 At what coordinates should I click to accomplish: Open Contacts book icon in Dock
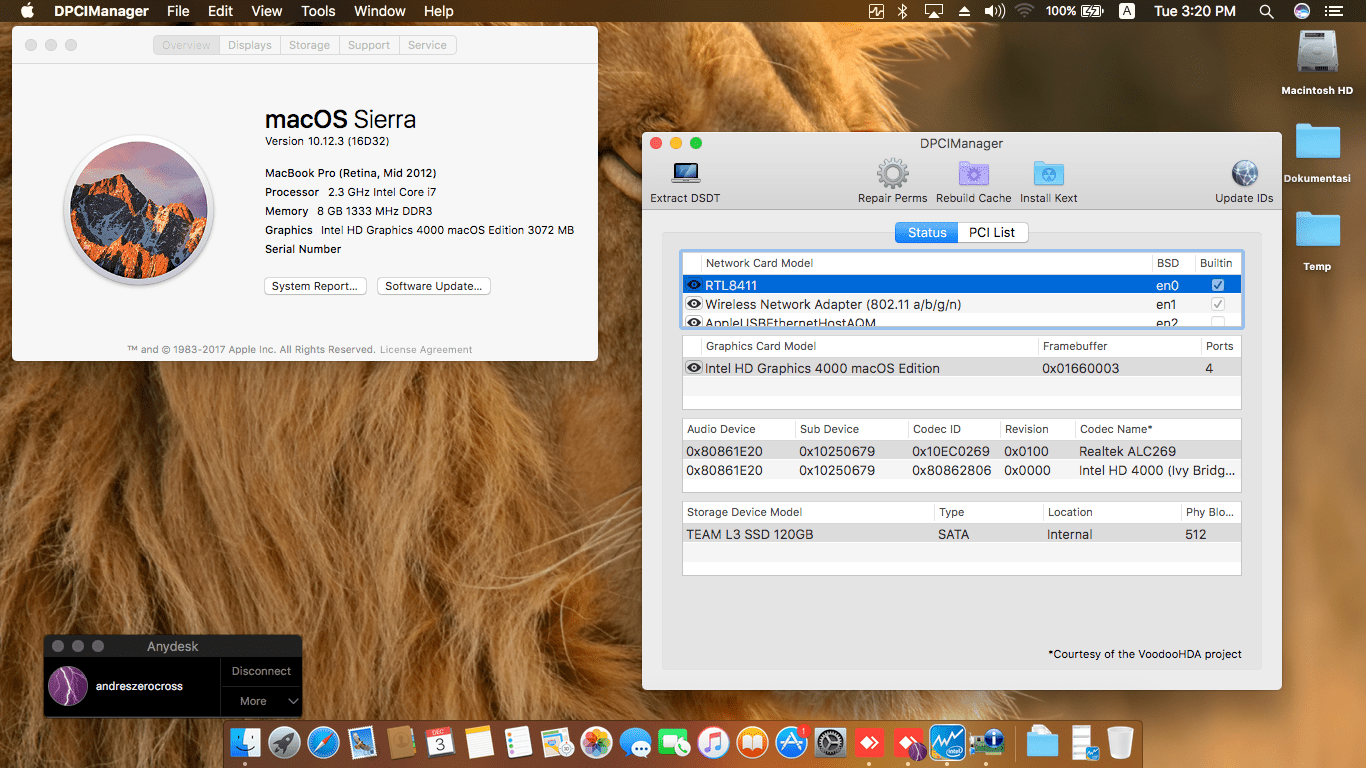tap(401, 742)
